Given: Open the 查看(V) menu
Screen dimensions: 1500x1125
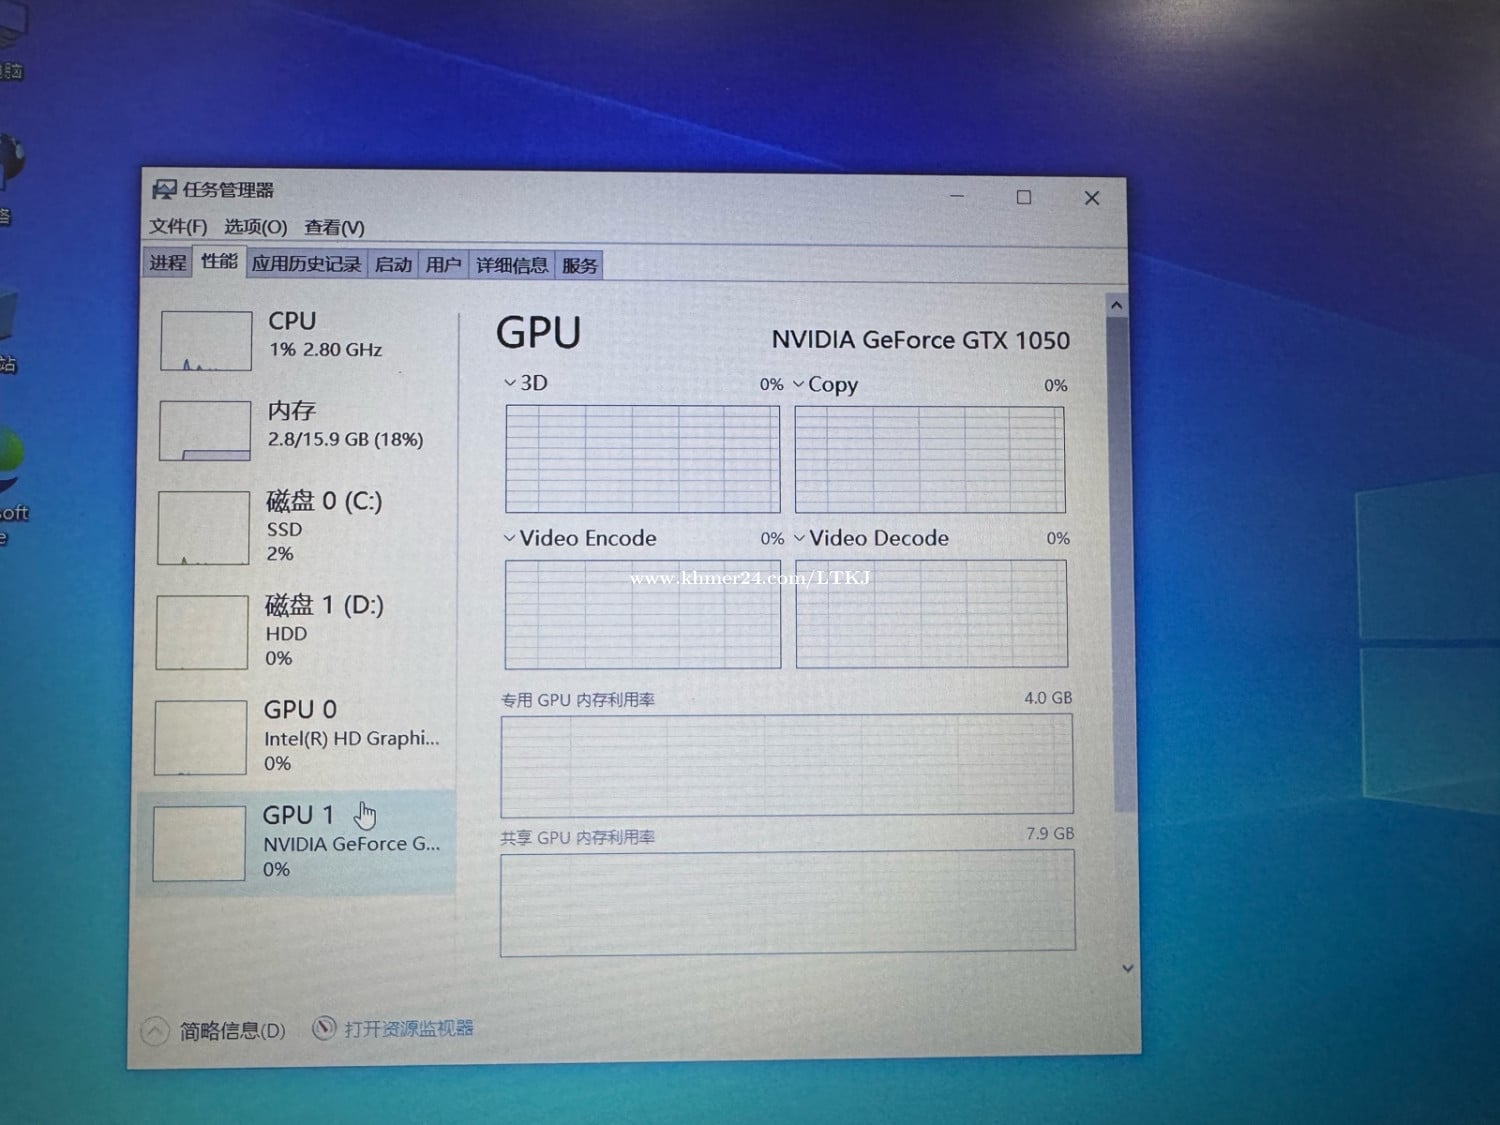Looking at the screenshot, I should pos(334,228).
